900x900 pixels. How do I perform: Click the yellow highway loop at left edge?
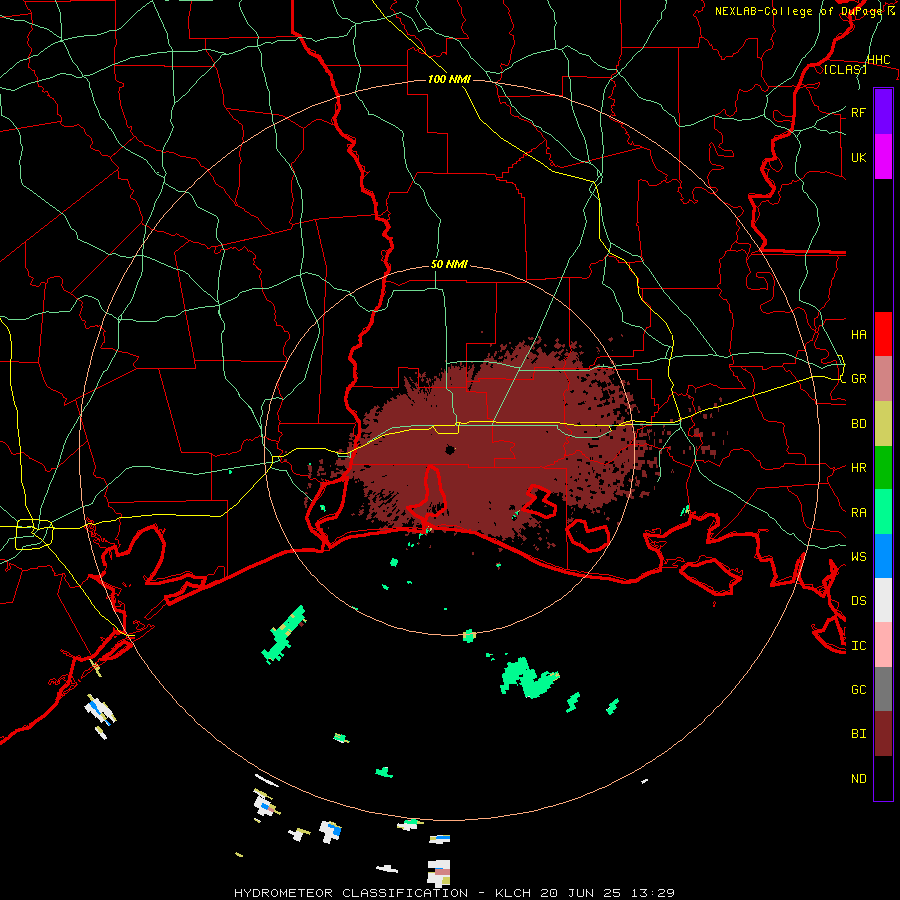[34, 534]
